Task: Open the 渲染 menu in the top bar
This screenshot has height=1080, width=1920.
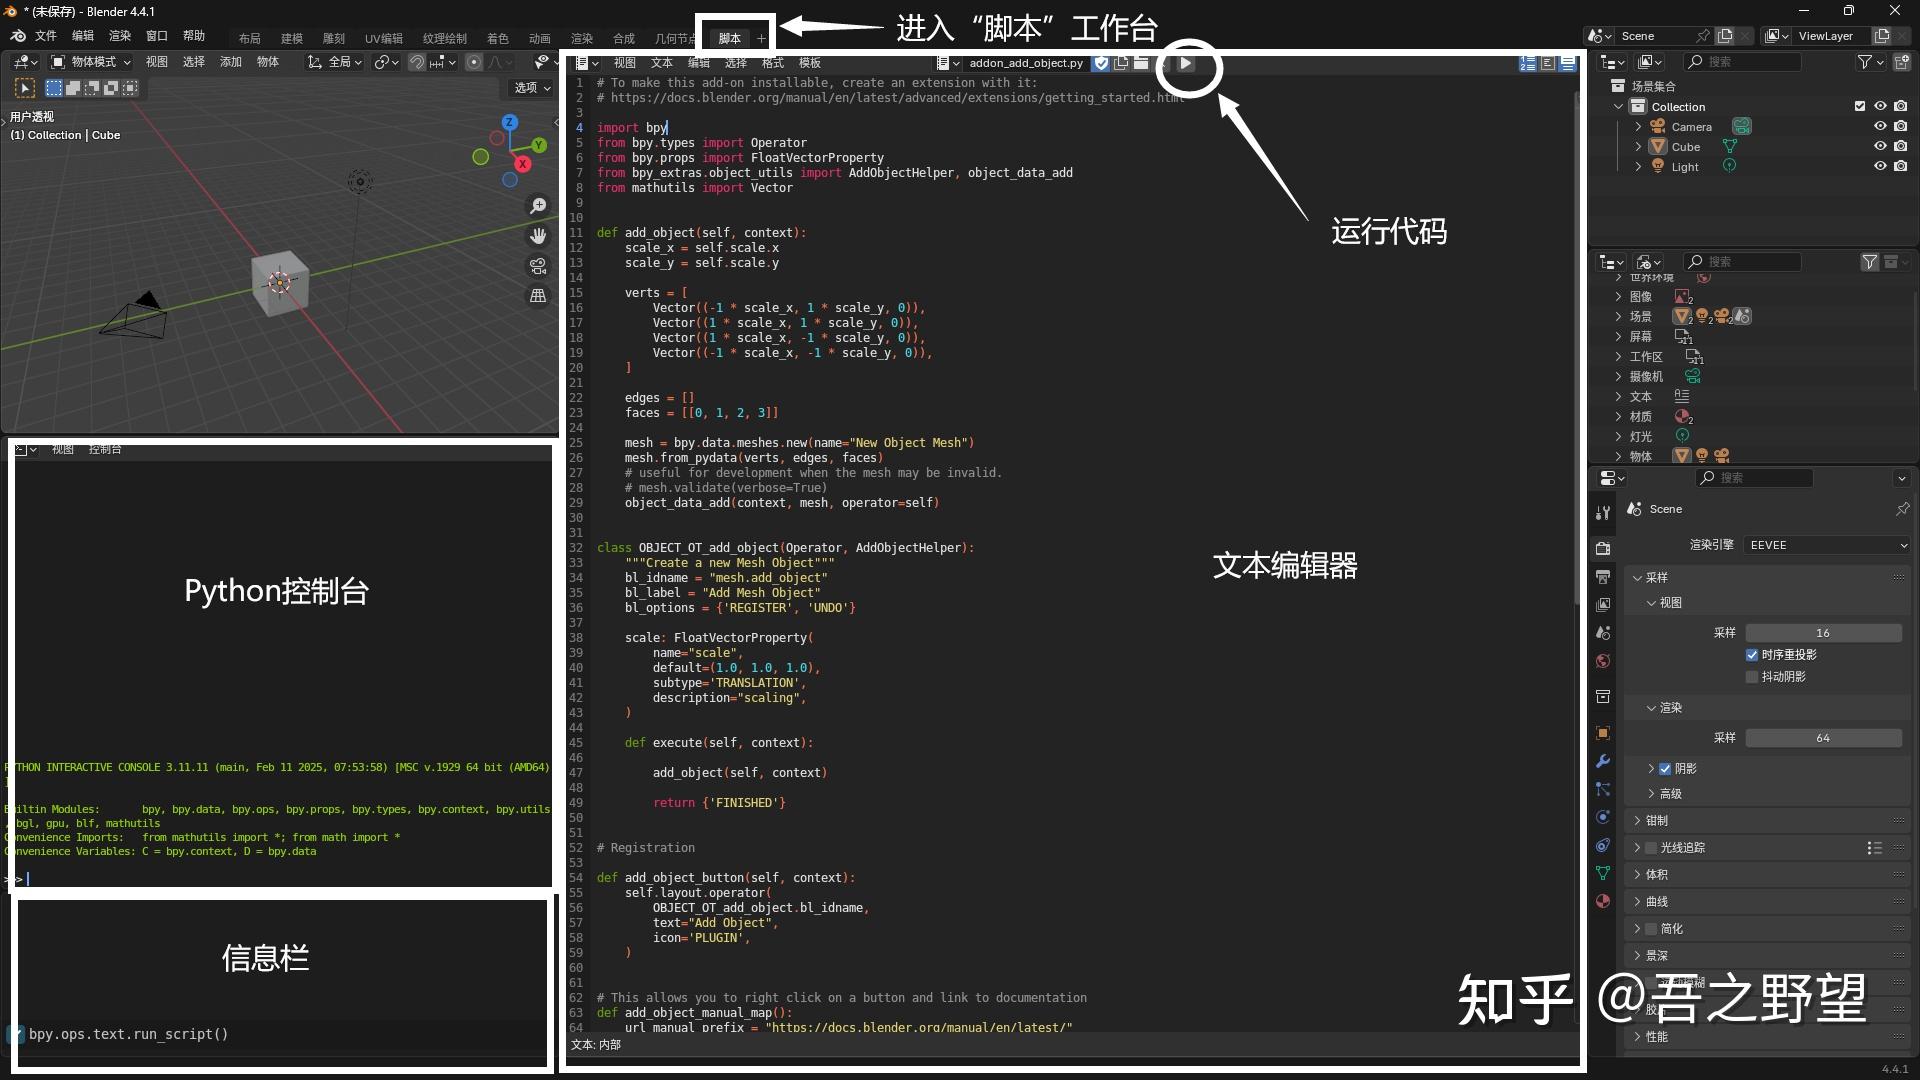Action: point(119,35)
